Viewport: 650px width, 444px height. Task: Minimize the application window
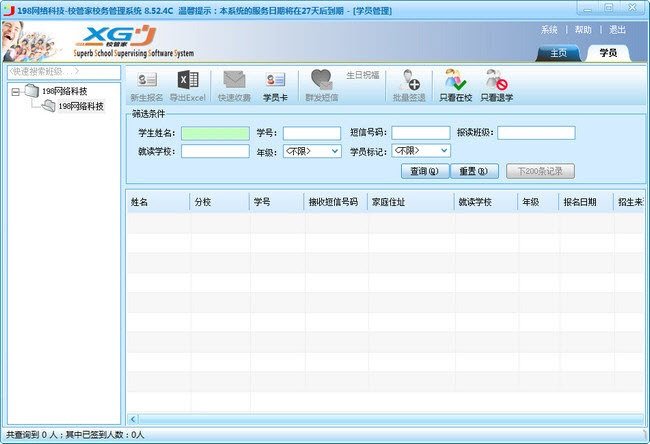coord(587,8)
